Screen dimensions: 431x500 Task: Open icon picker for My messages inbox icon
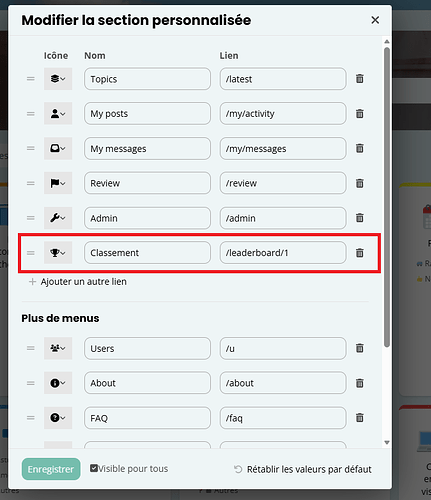click(58, 148)
